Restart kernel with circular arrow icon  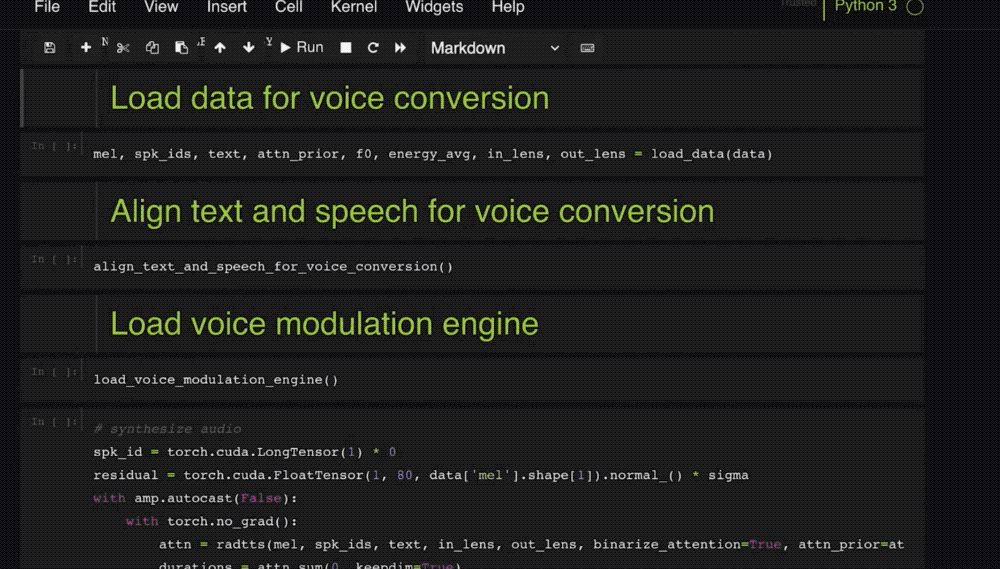click(x=373, y=48)
